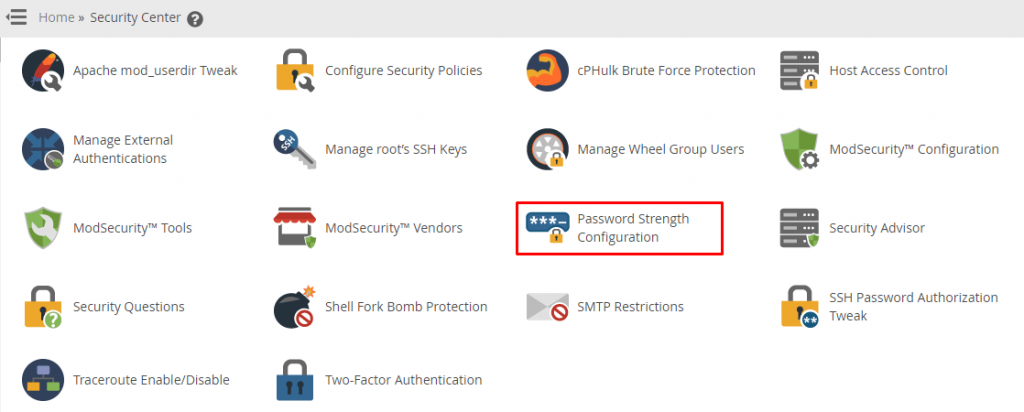Open Manage Wheel Group Users wheel icon
Viewport: 1024px width, 412px height.
[x=547, y=150]
